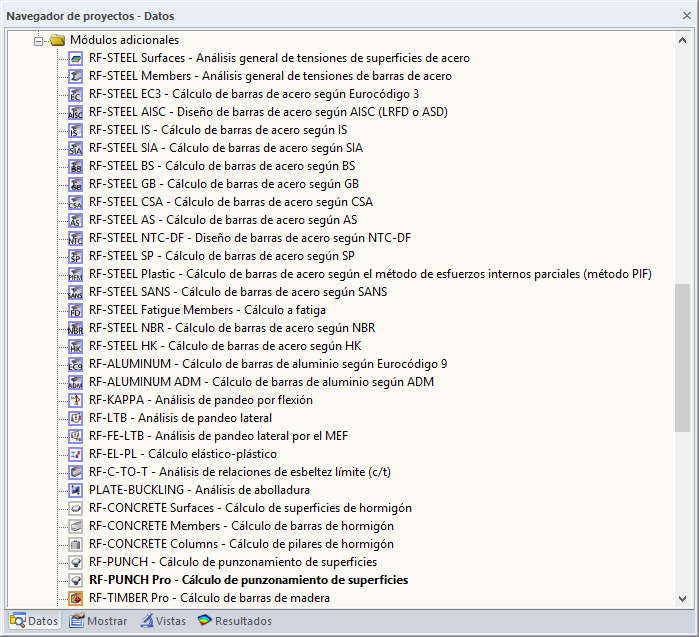Collapse the Módulos adicionales folder
Image resolution: width=699 pixels, height=637 pixels.
[x=38, y=41]
